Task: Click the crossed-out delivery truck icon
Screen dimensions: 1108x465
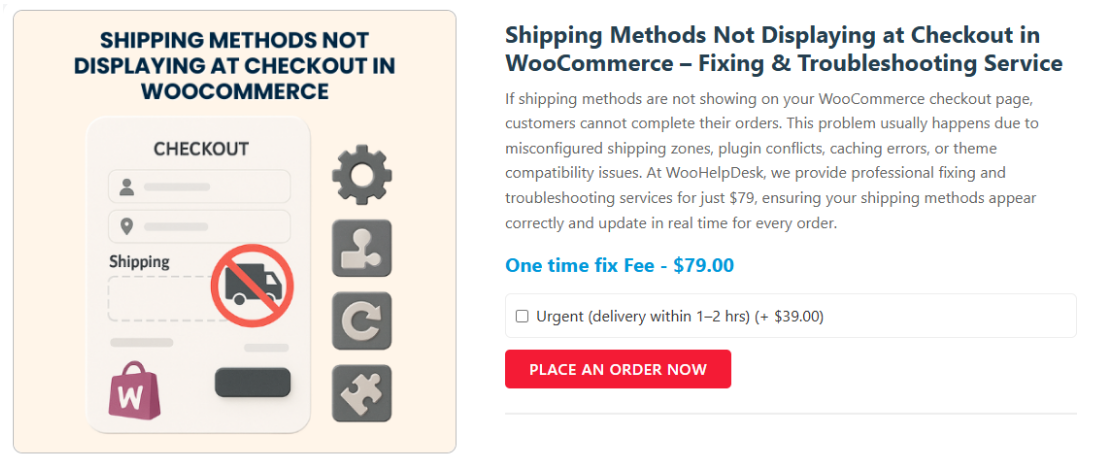Action: coord(252,287)
